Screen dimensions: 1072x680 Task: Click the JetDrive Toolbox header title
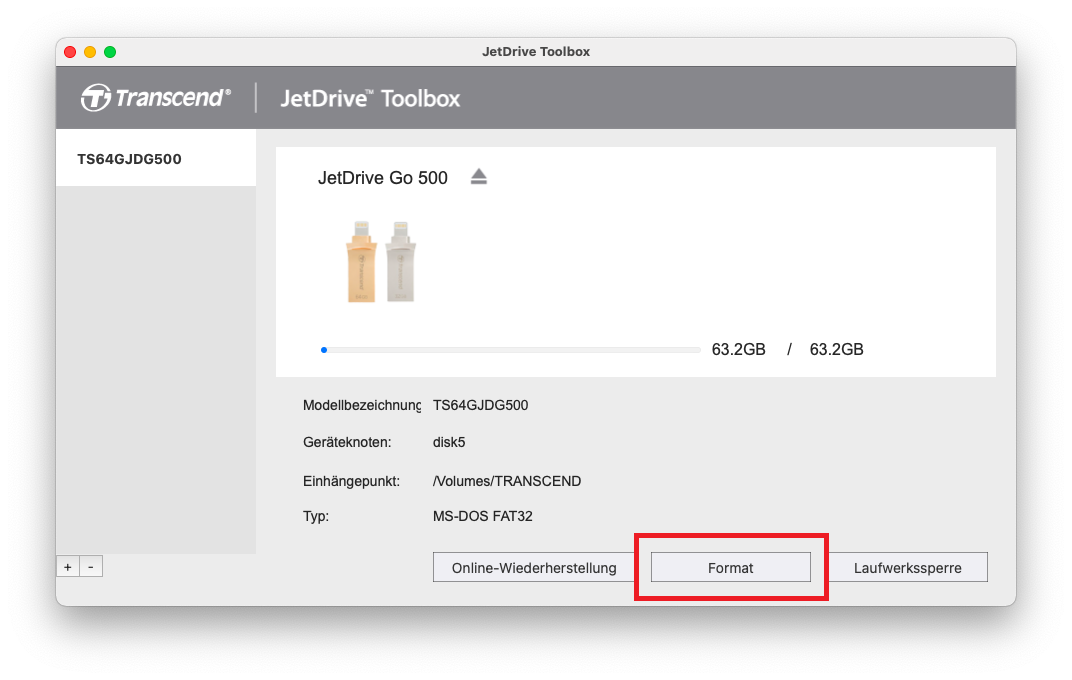(x=370, y=98)
